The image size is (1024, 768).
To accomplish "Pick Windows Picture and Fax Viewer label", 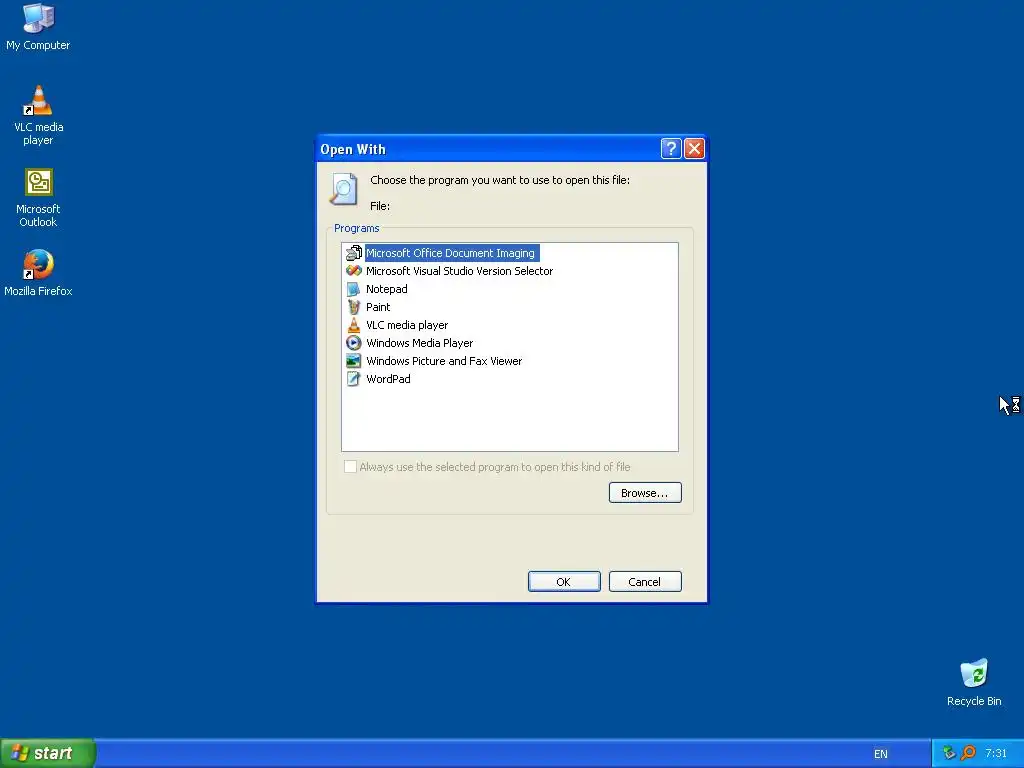I will pyautogui.click(x=444, y=361).
